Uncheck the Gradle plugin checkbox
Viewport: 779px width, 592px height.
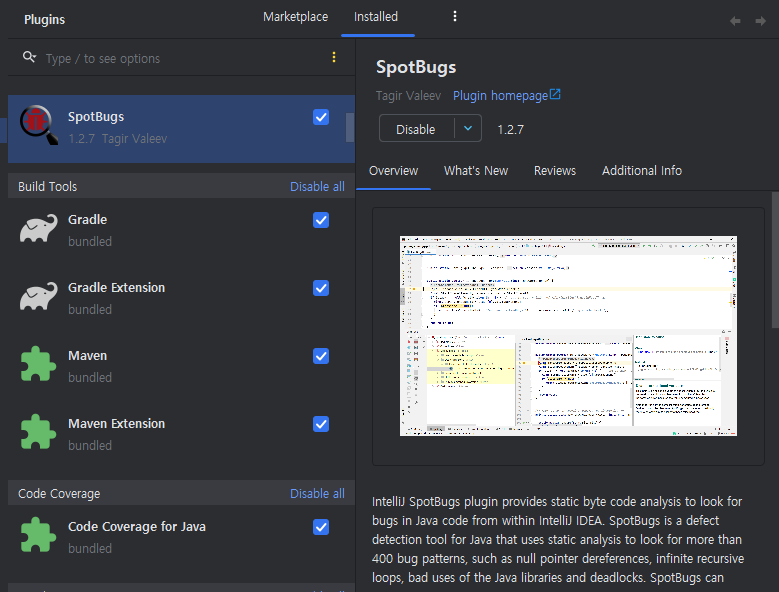(x=321, y=220)
